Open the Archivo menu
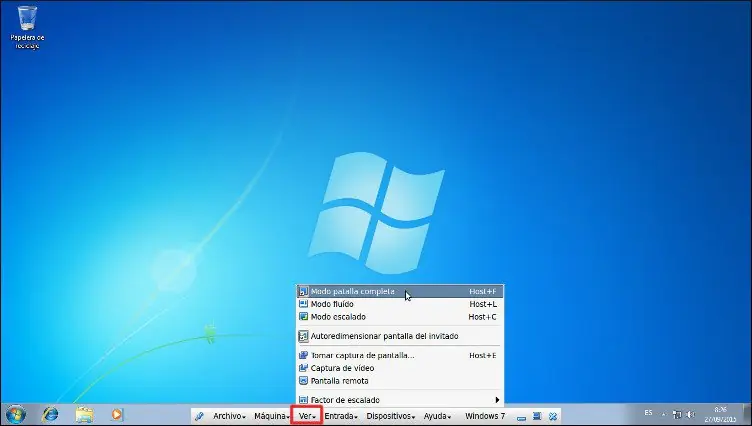The width and height of the screenshot is (752, 426). coord(229,416)
